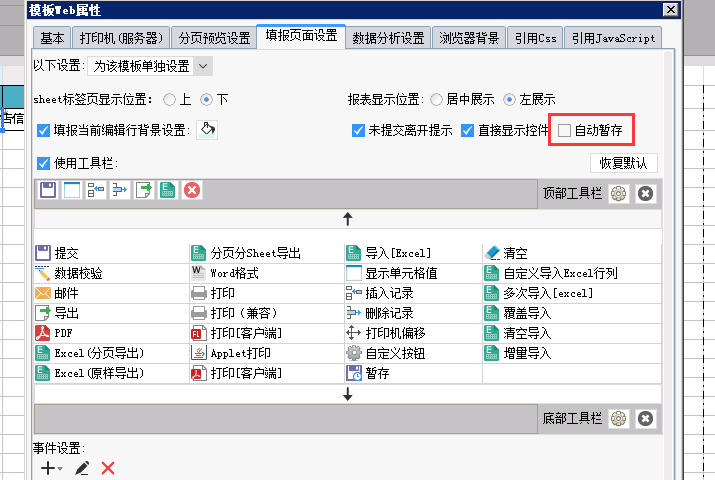Image resolution: width=715 pixels, height=480 pixels.
Task: Click the up arrow to move to top toolbar
Action: point(347,219)
